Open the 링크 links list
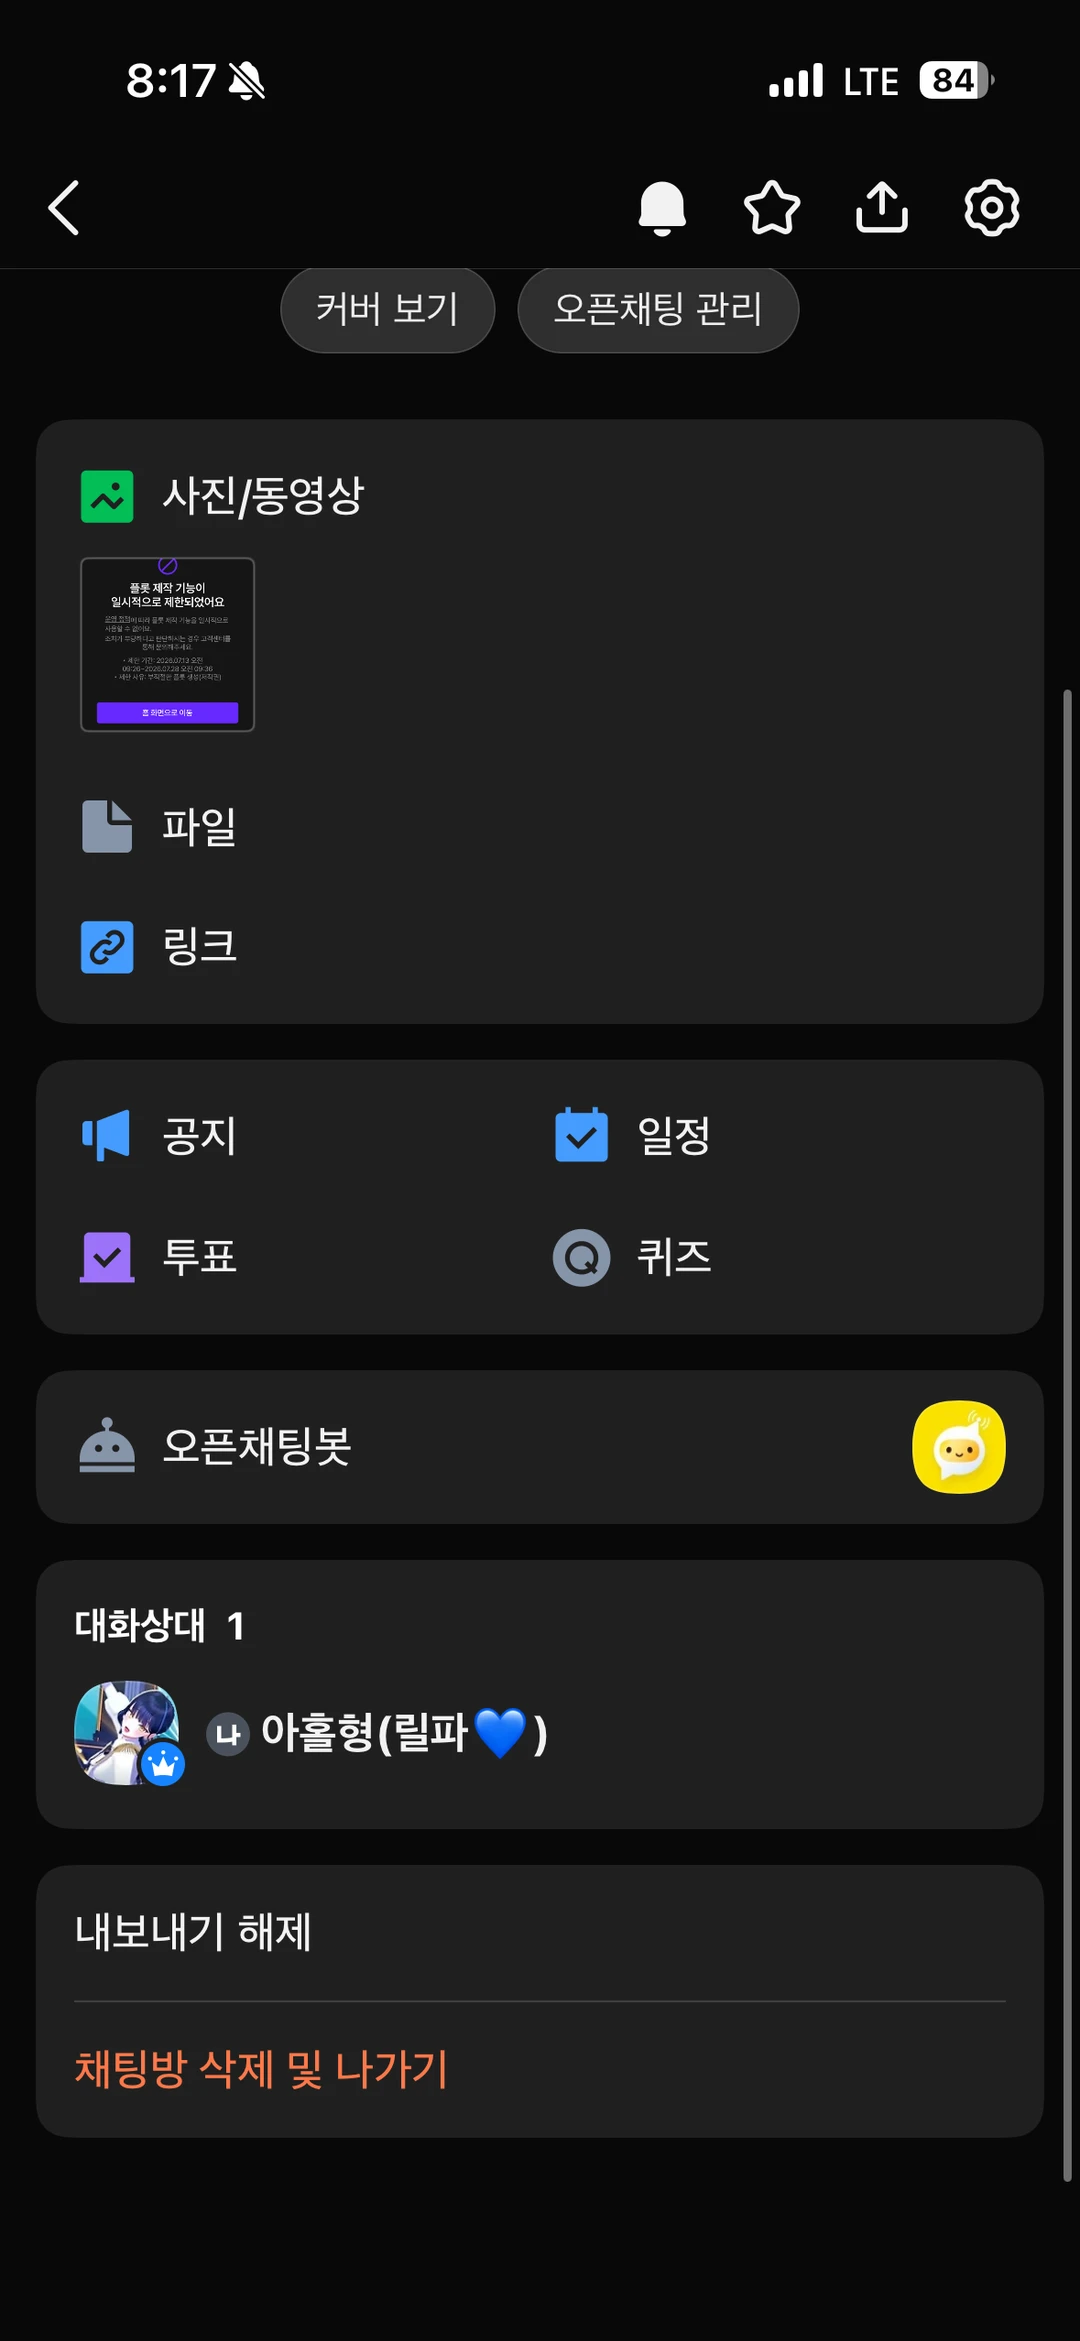 pyautogui.click(x=540, y=947)
